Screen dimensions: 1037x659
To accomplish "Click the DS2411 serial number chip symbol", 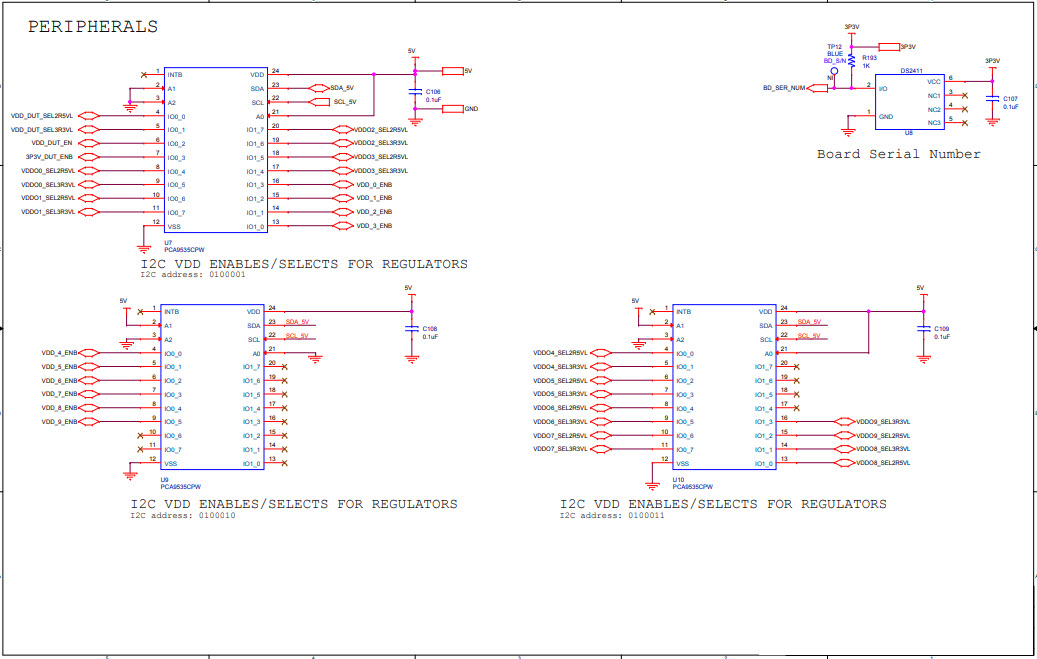I will click(909, 100).
